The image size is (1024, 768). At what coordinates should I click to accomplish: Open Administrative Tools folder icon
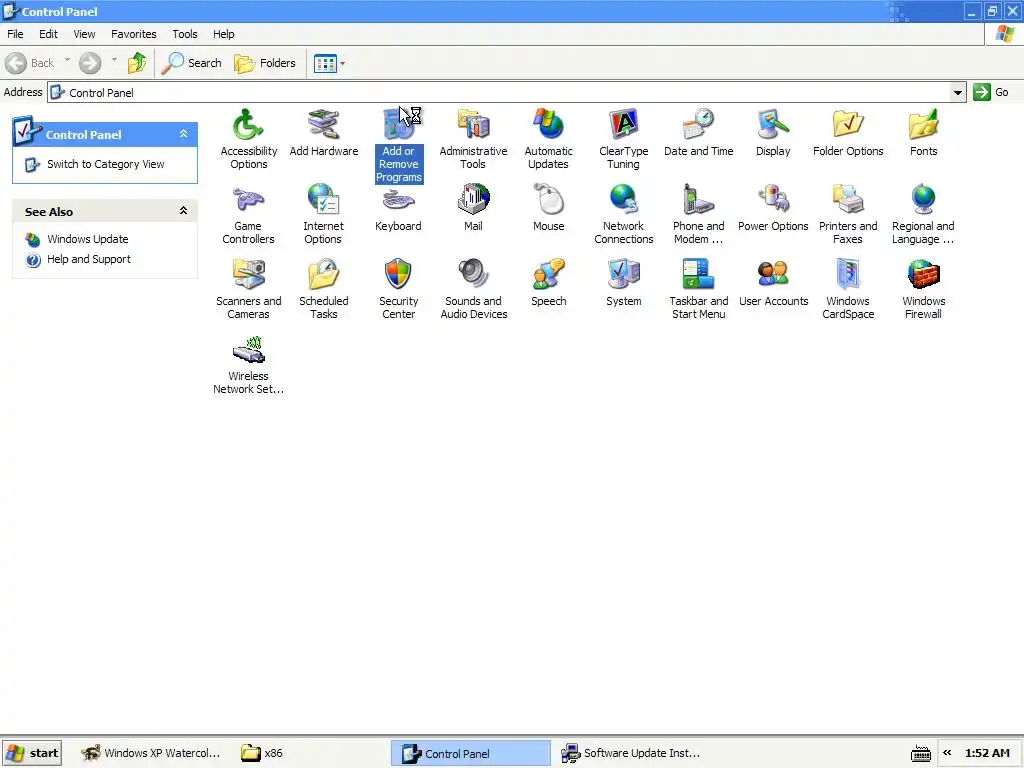tap(473, 124)
